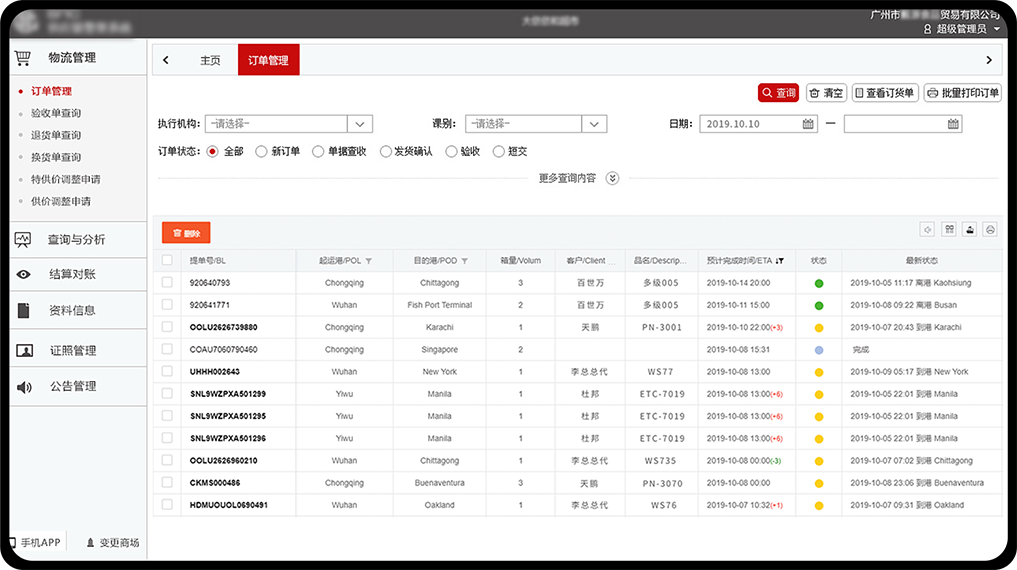Image resolution: width=1017 pixels, height=570 pixels.
Task: Open the end date calendar picker
Action: coord(953,124)
